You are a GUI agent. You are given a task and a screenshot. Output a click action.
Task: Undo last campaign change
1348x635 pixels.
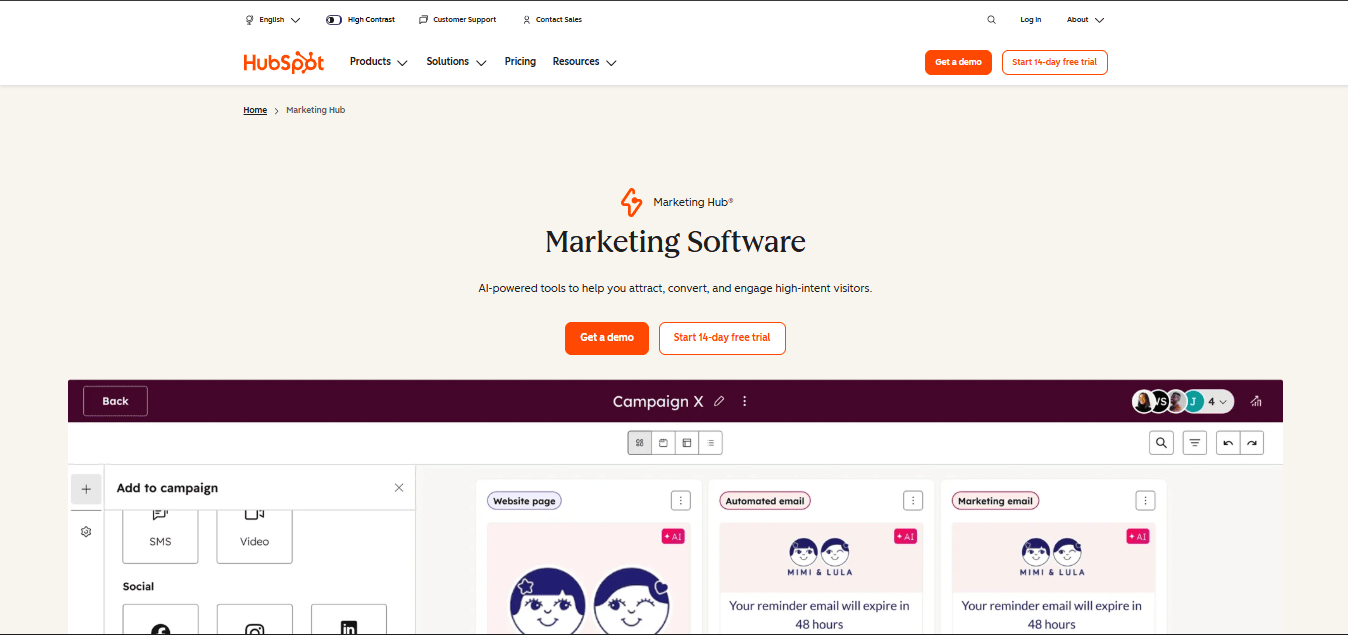[1228, 442]
